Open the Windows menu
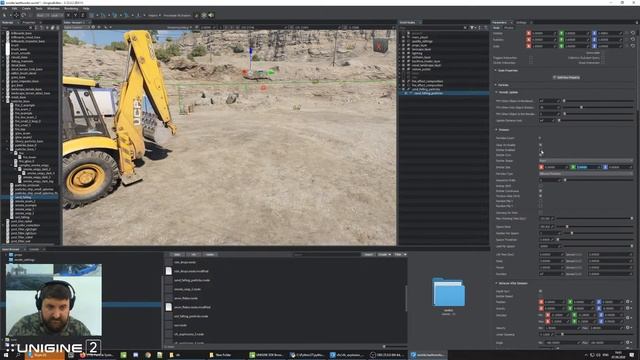640x360 pixels. (53, 9)
